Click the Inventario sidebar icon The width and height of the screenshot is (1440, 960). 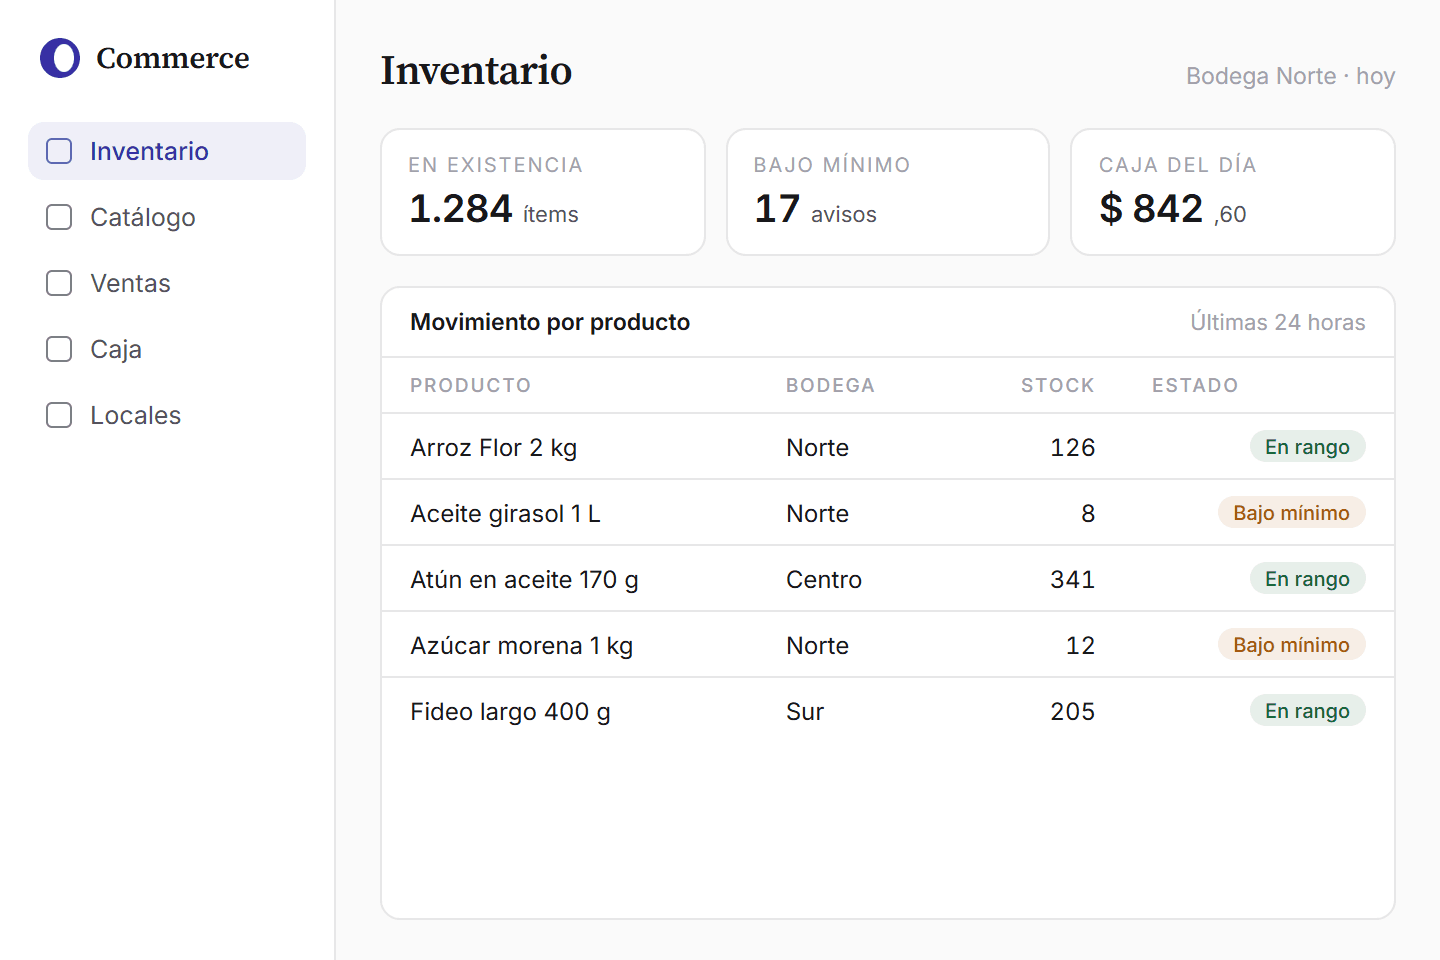(x=59, y=151)
